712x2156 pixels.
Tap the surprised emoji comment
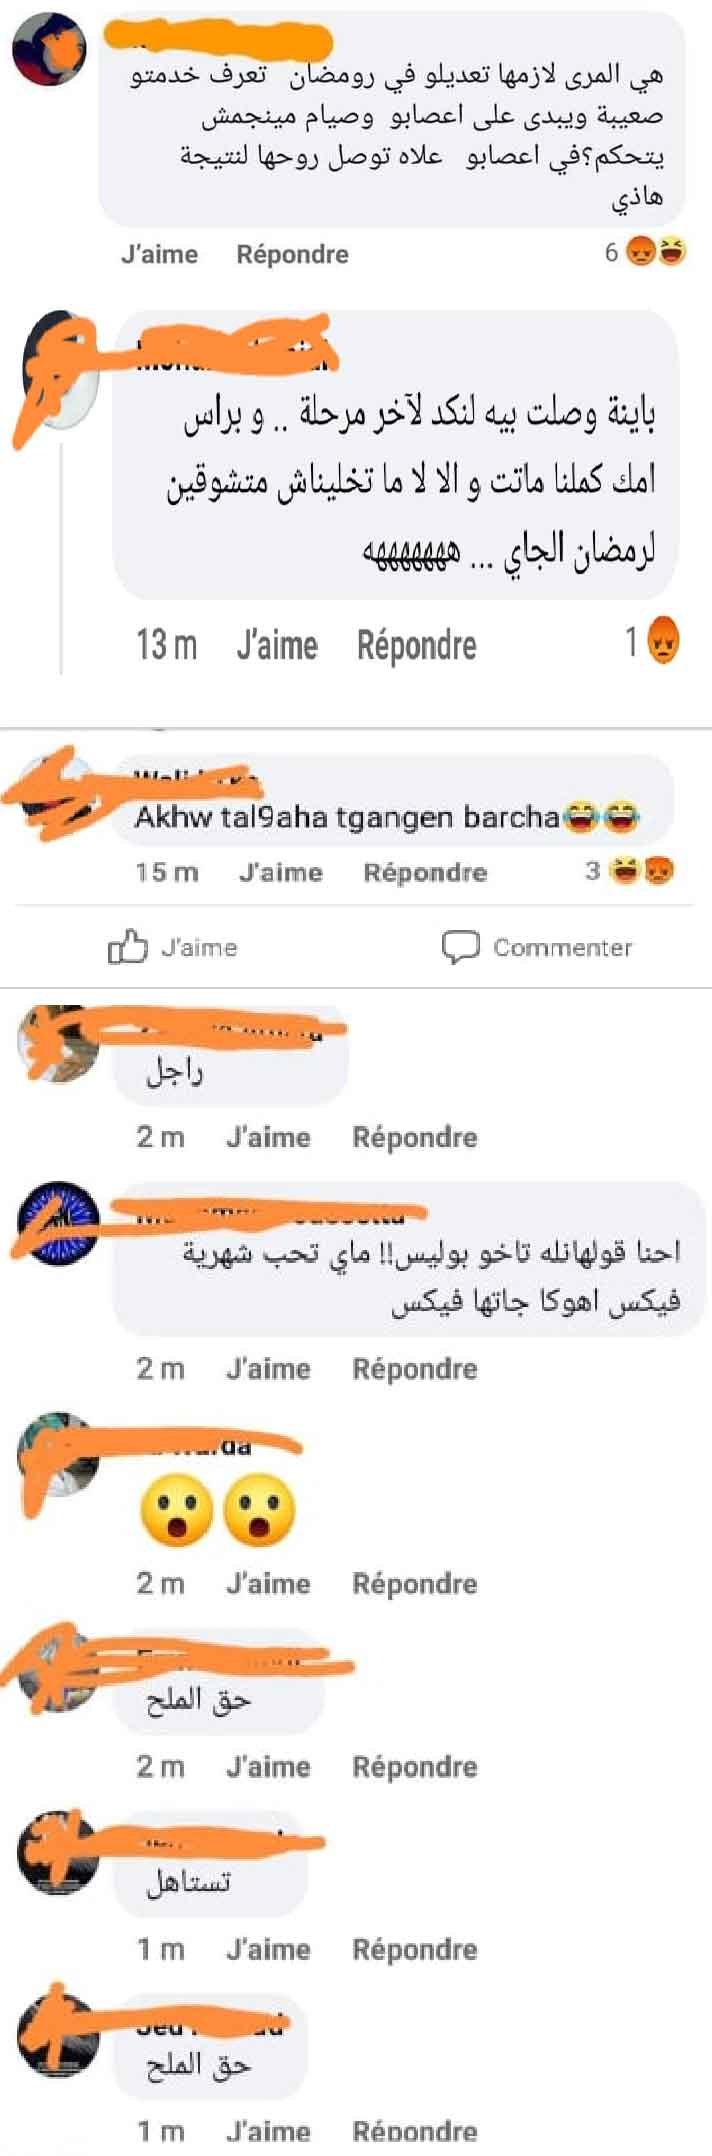(218, 1509)
